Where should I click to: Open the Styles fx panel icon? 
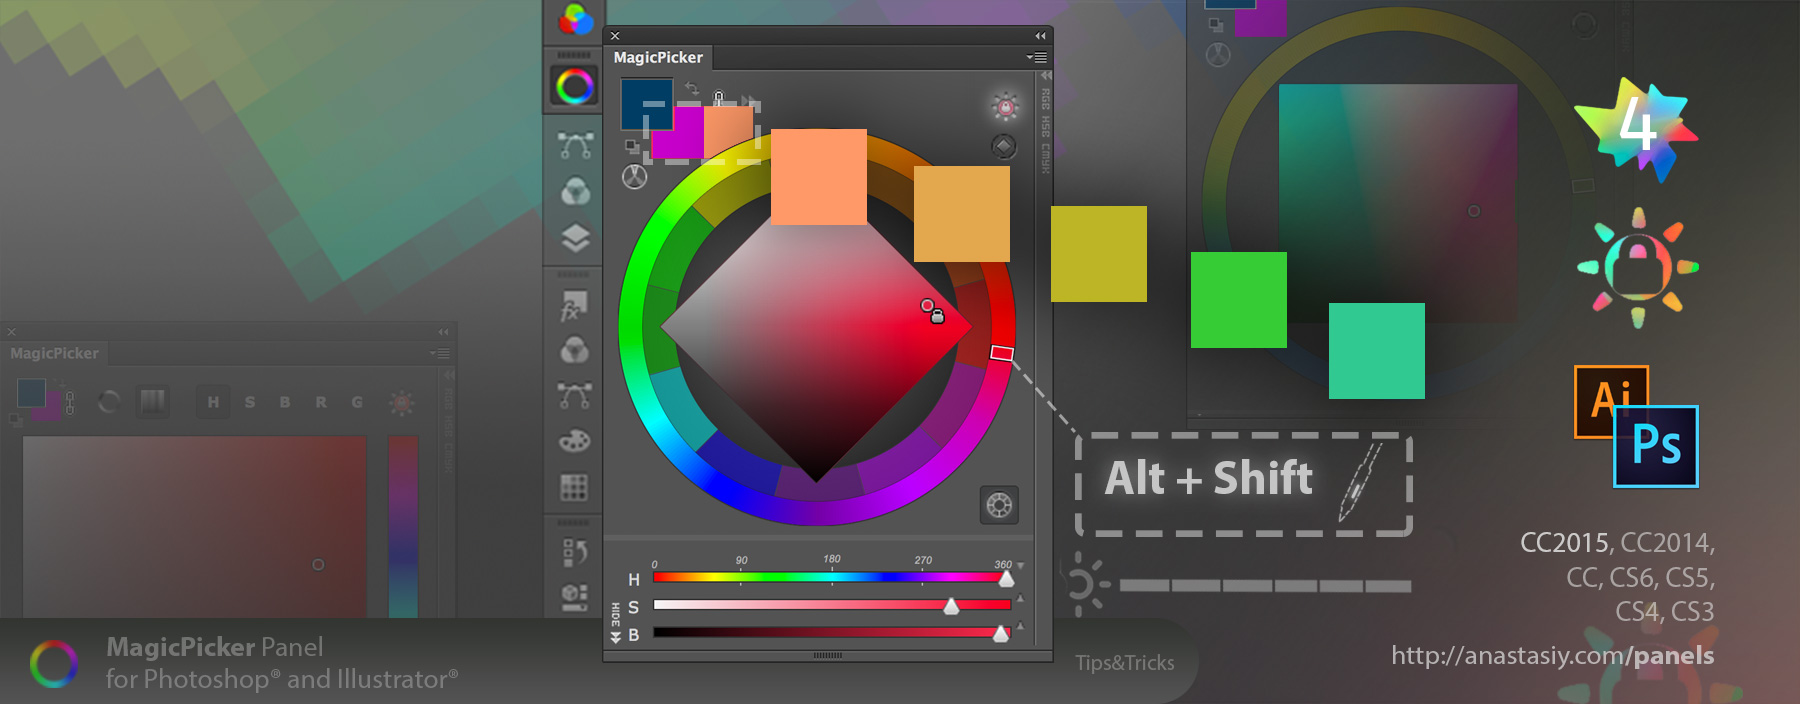(x=574, y=306)
